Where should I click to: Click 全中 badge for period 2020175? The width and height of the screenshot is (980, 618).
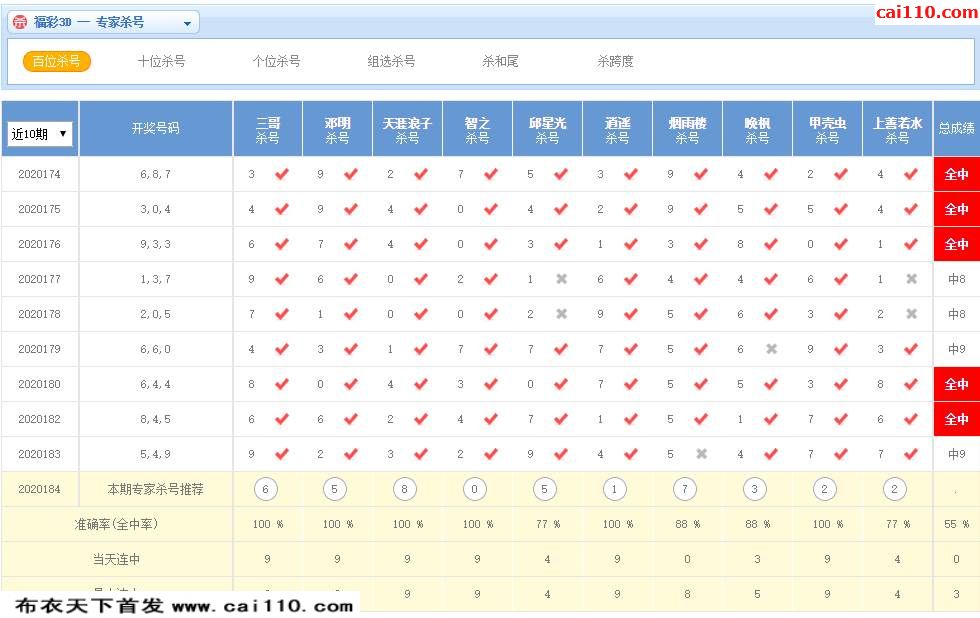click(x=957, y=209)
